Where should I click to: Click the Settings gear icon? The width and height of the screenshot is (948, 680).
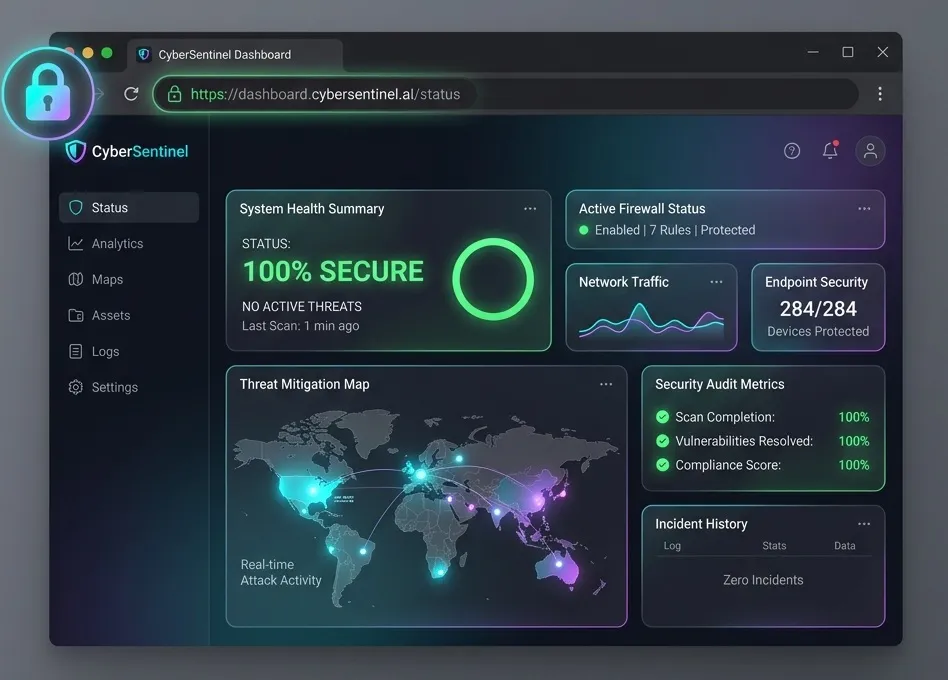(76, 387)
